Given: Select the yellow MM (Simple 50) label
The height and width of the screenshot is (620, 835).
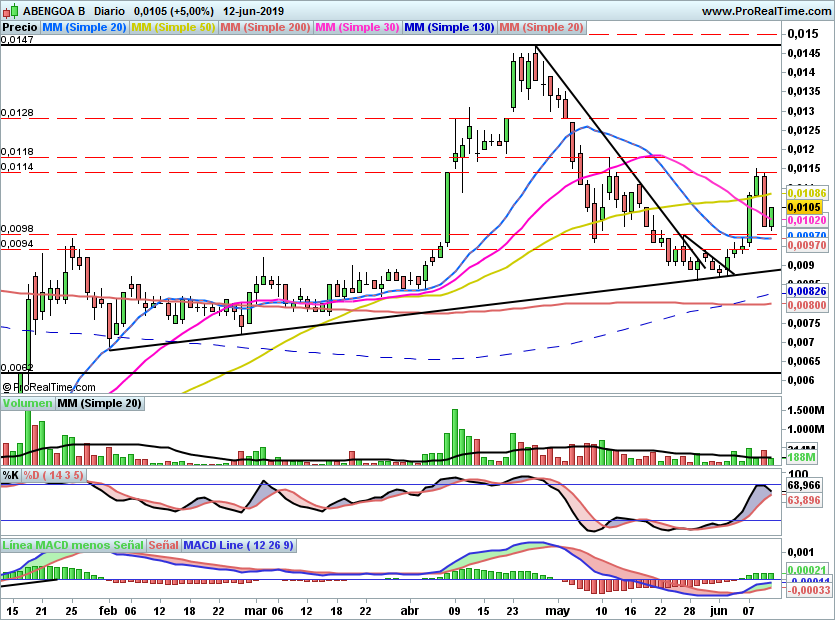Looking at the screenshot, I should coord(173,27).
